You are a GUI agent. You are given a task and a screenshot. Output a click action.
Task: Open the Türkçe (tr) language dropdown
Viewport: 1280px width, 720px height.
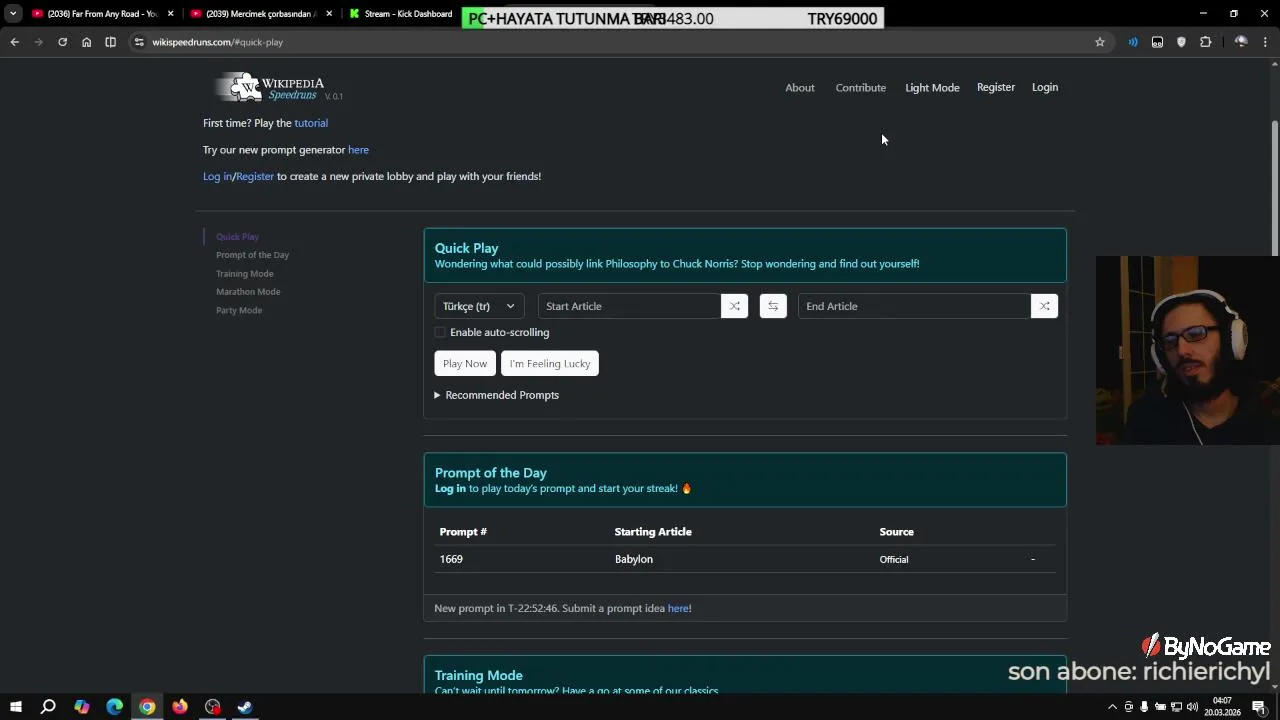click(x=479, y=306)
